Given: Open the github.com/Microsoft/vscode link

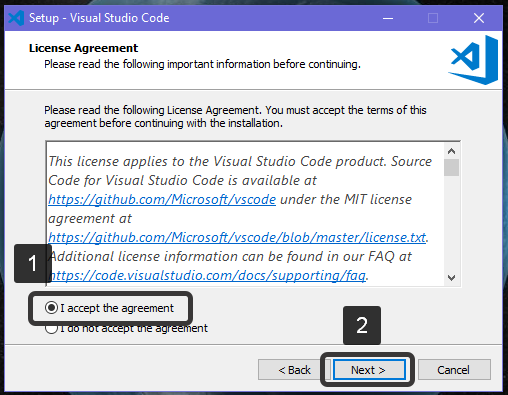Looking at the screenshot, I should tap(162, 199).
